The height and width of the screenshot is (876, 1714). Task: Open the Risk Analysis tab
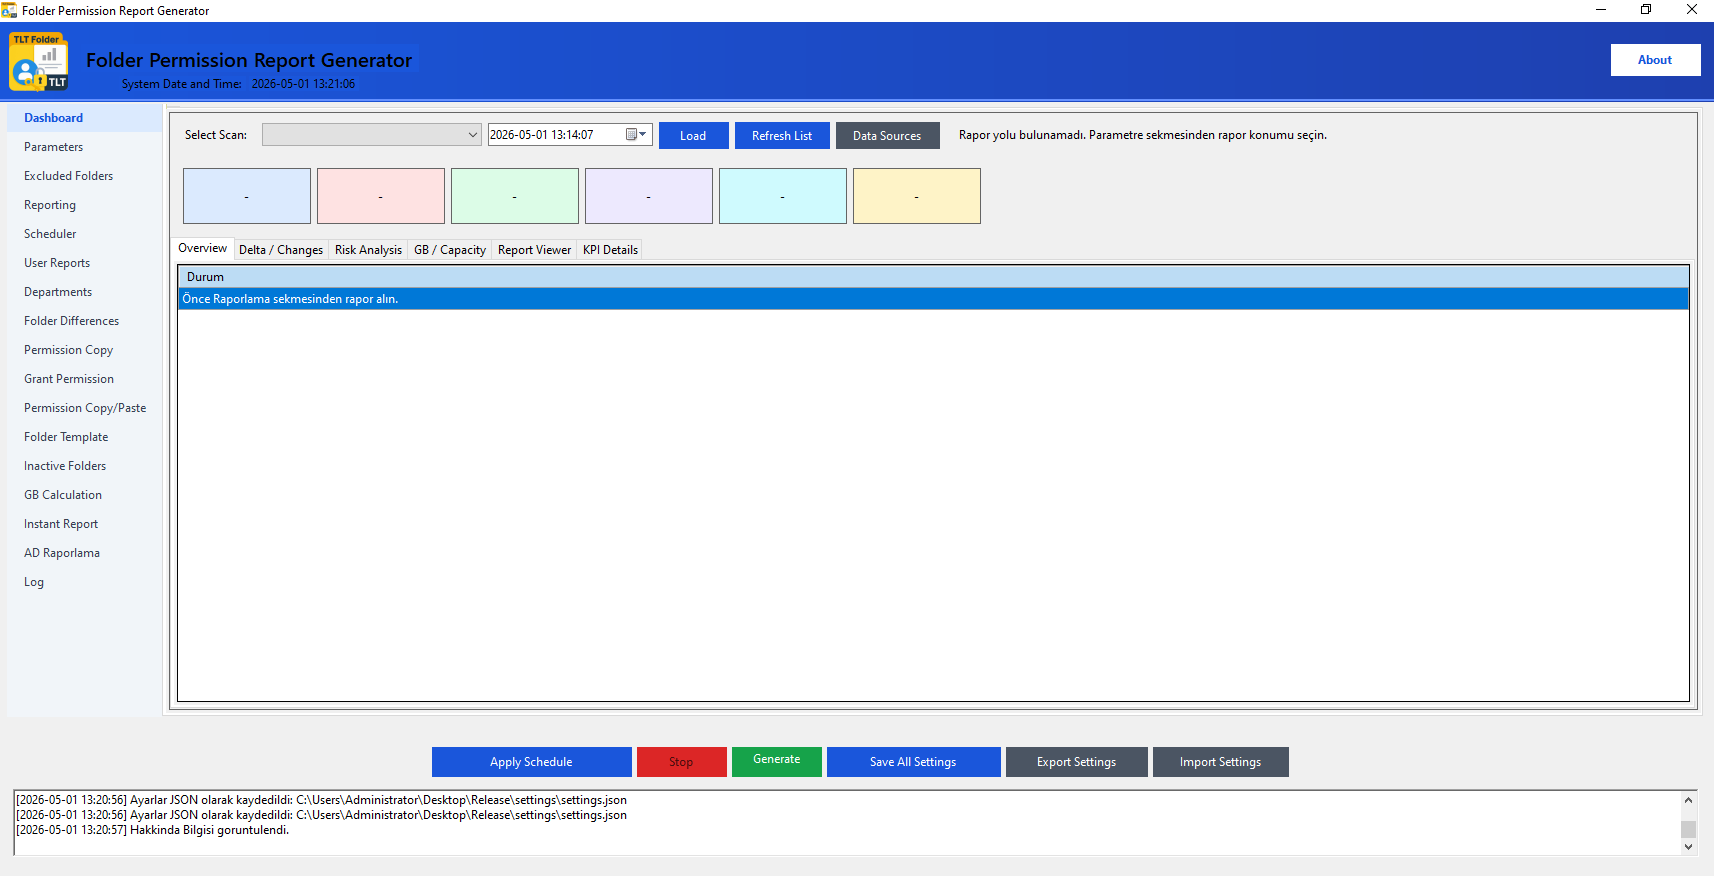point(368,250)
